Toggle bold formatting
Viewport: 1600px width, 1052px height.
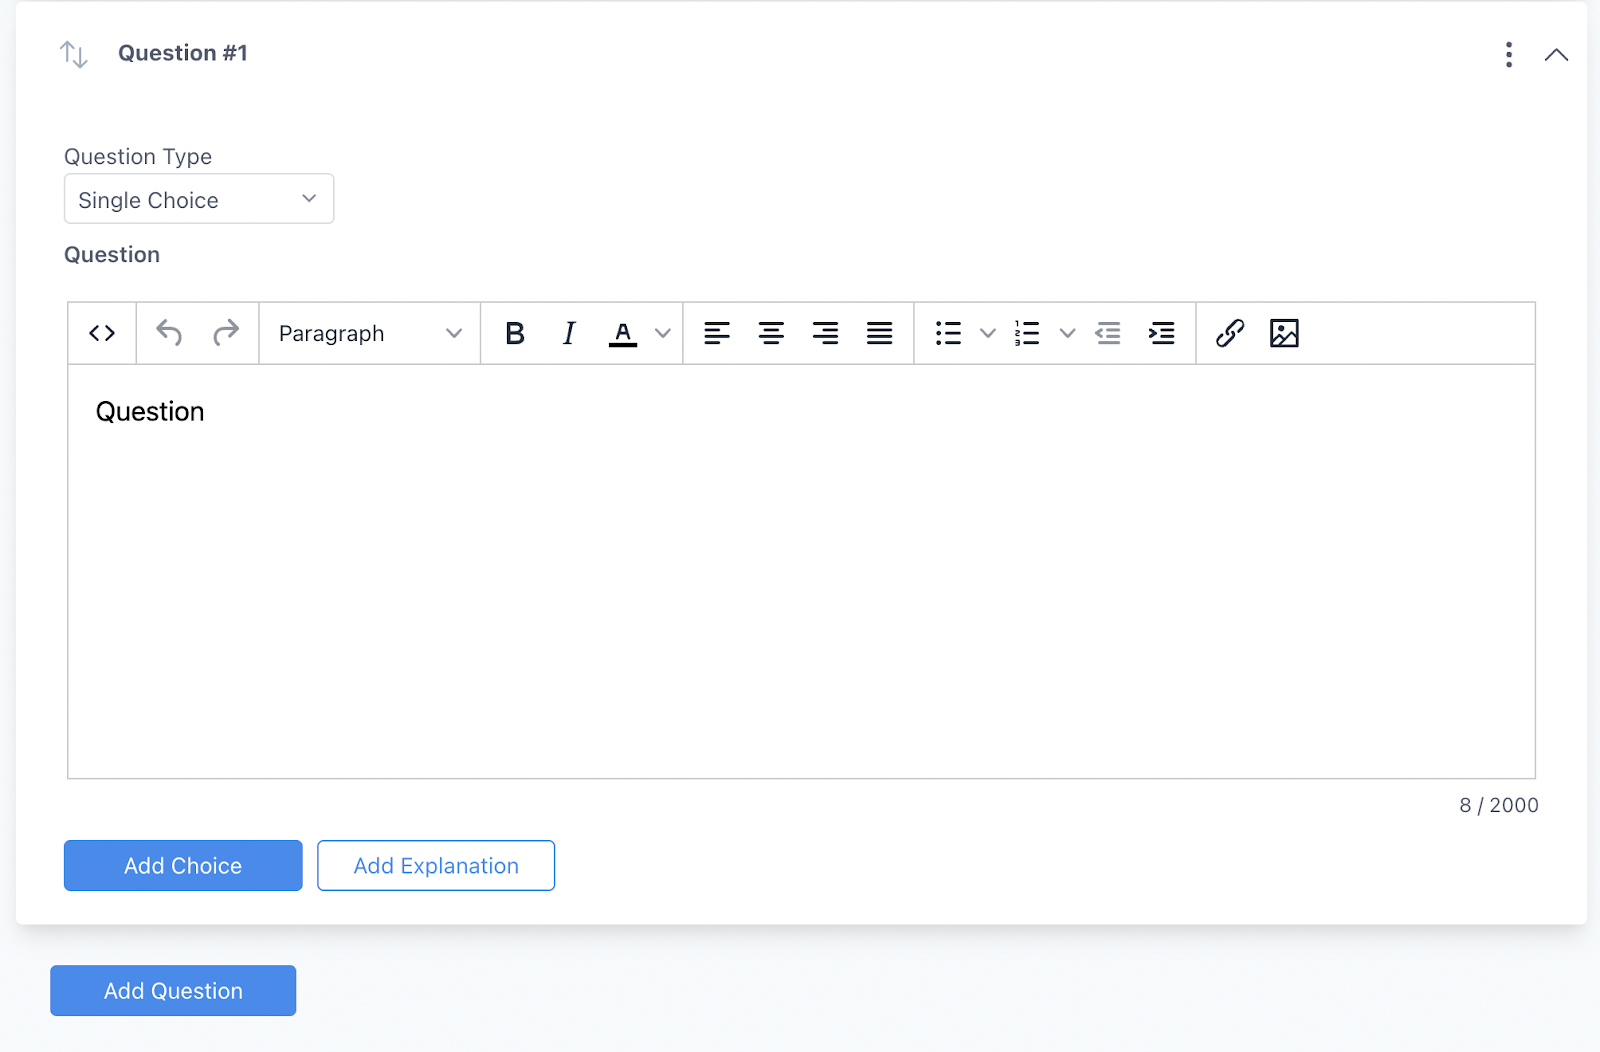click(515, 333)
